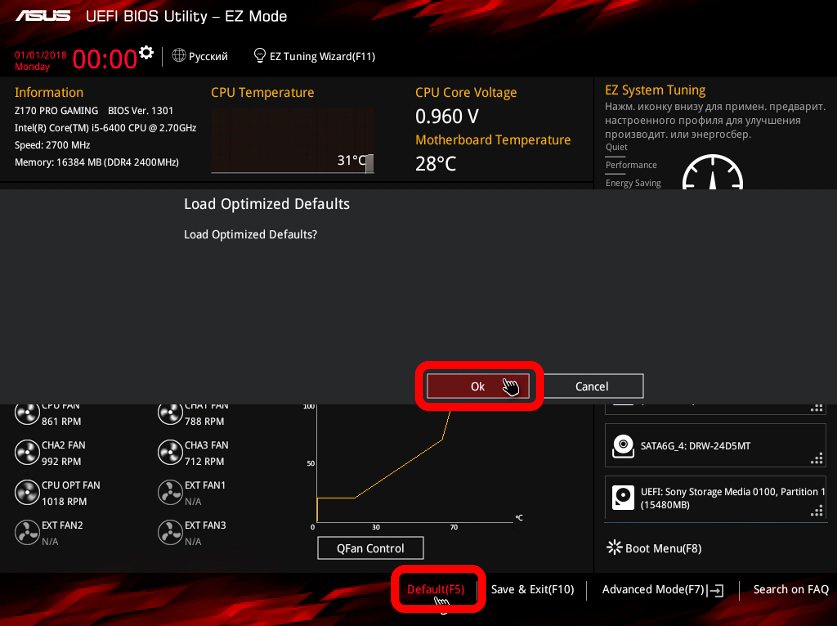837x626 pixels.
Task: Click the CPU FAN icon
Action: [x=27, y=413]
